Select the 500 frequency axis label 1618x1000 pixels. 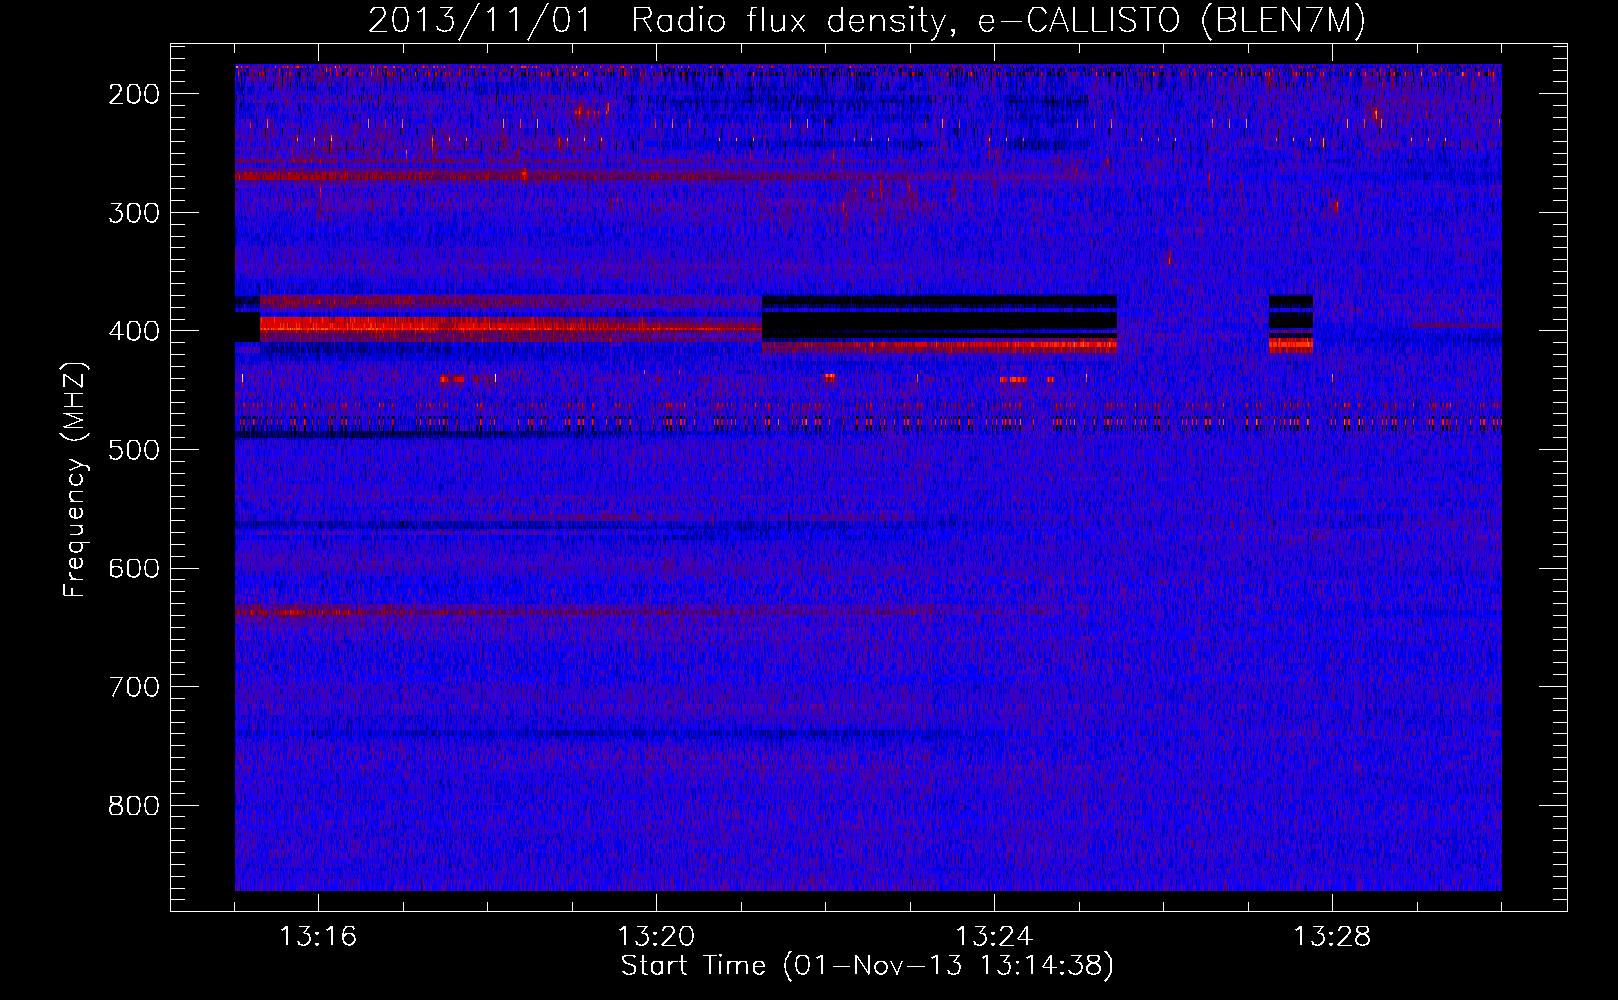tap(134, 450)
